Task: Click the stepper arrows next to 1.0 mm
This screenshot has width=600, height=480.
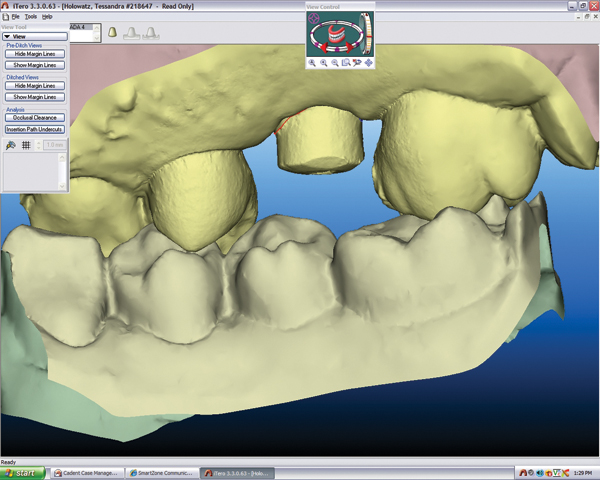Action: [40, 145]
